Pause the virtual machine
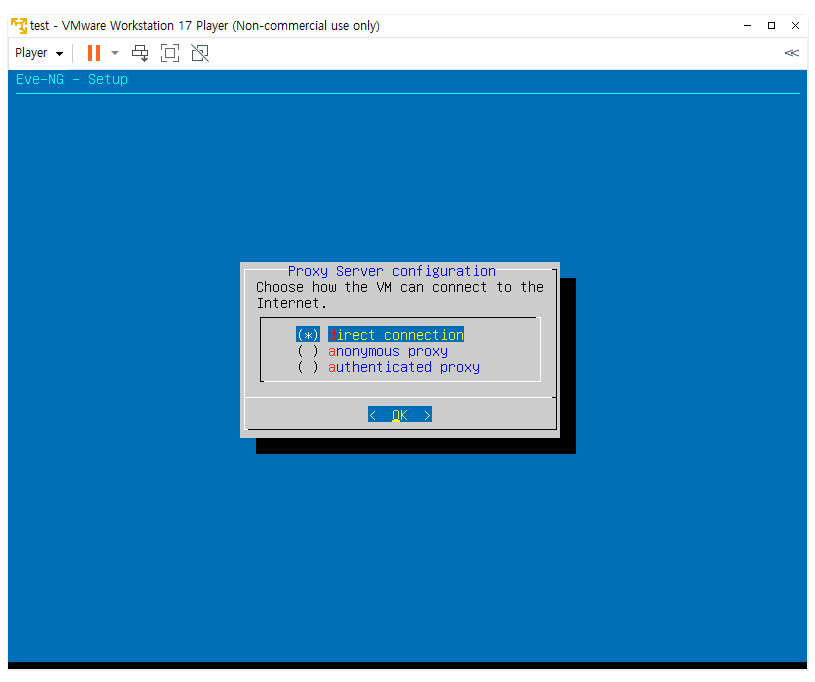 coord(94,53)
